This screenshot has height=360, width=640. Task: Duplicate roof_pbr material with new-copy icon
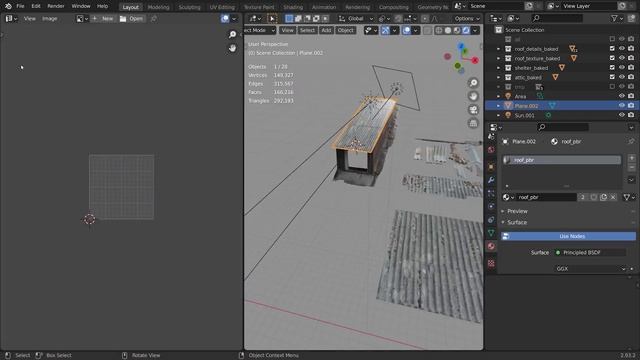click(x=603, y=197)
